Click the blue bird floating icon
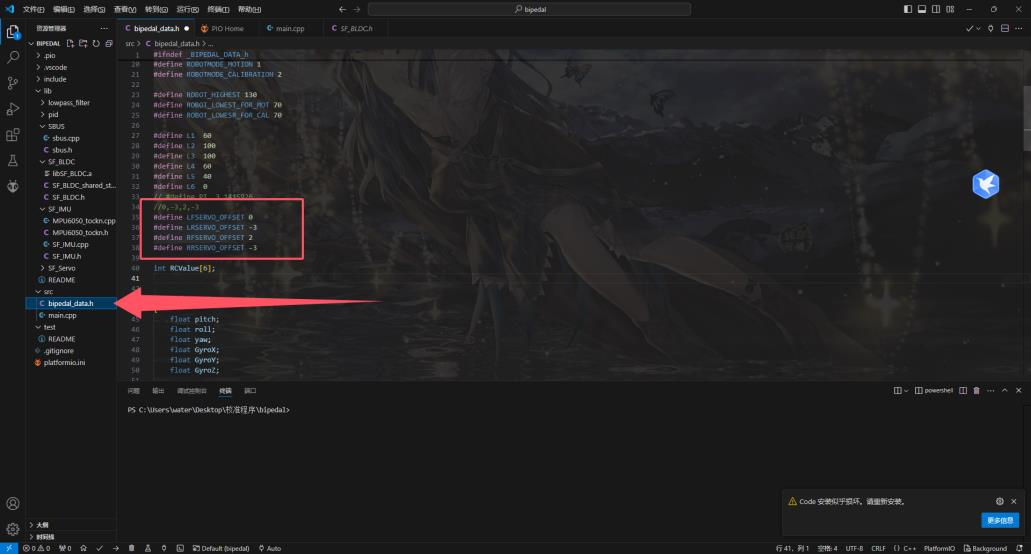This screenshot has height=554, width=1031. [x=986, y=184]
